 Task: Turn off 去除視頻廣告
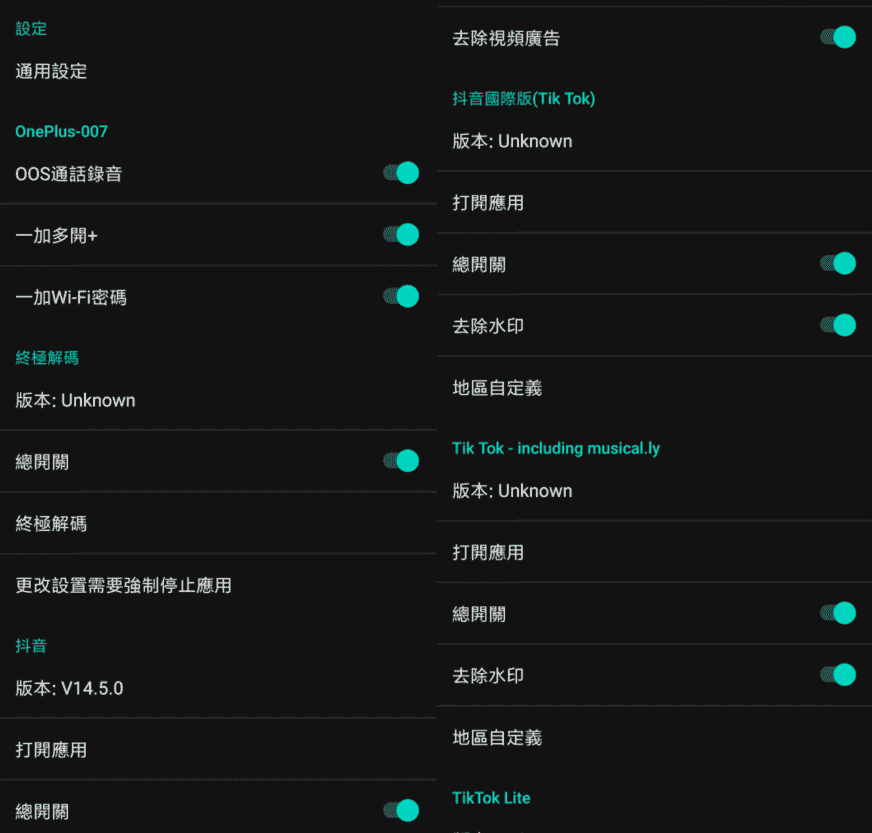pos(836,36)
